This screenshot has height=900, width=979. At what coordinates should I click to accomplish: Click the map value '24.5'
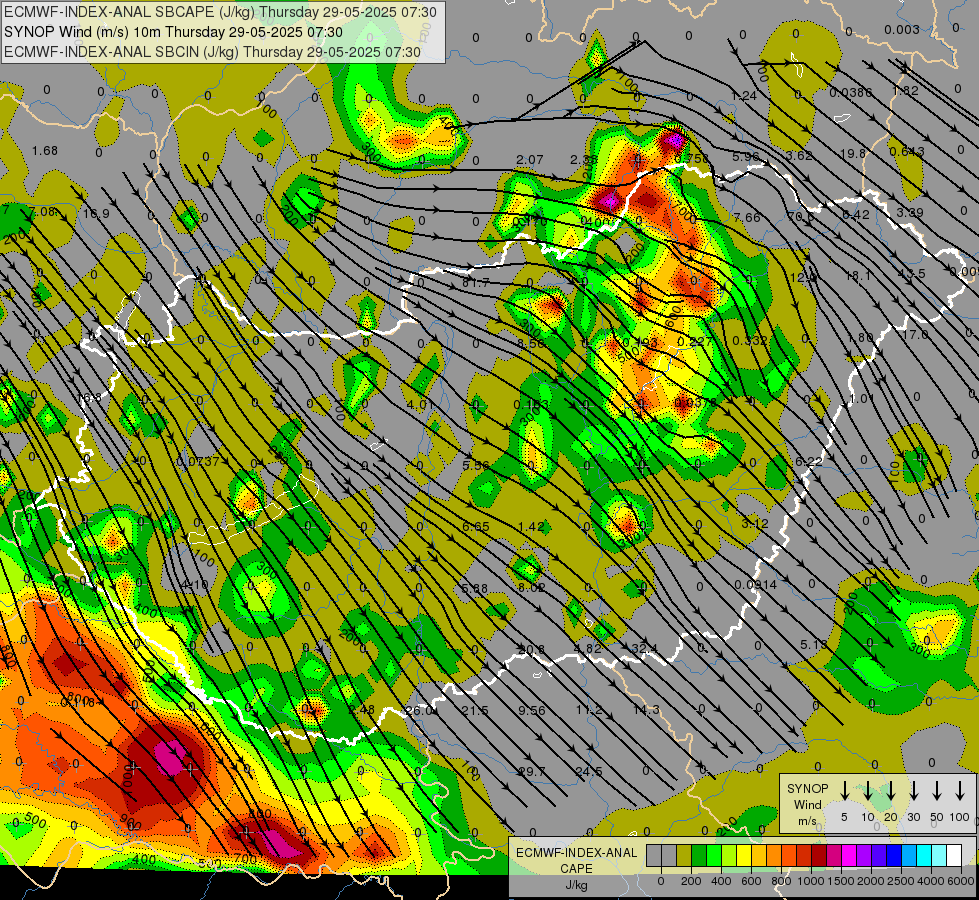tap(589, 771)
